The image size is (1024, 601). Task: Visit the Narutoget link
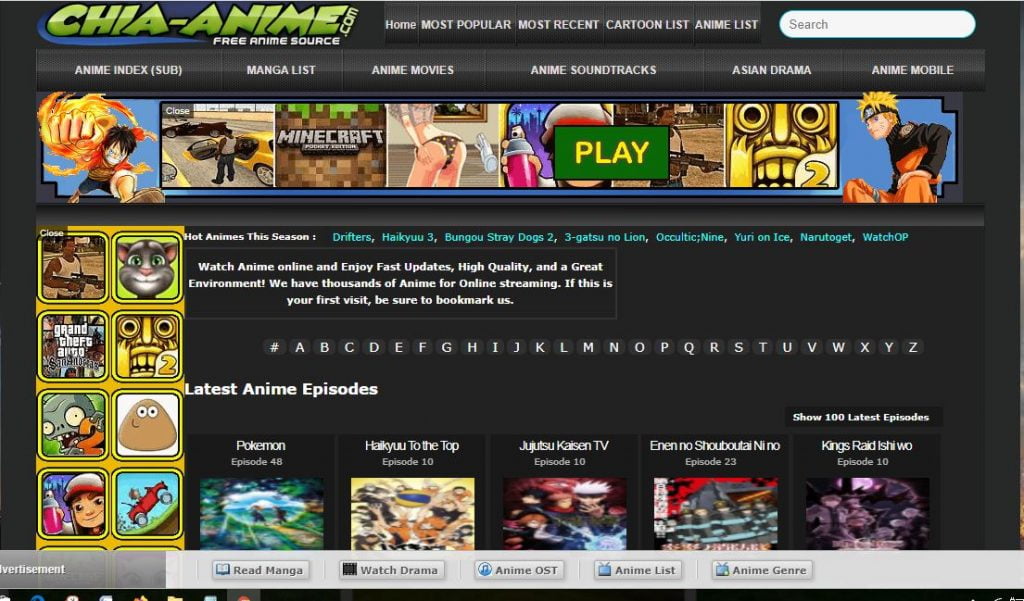point(825,237)
